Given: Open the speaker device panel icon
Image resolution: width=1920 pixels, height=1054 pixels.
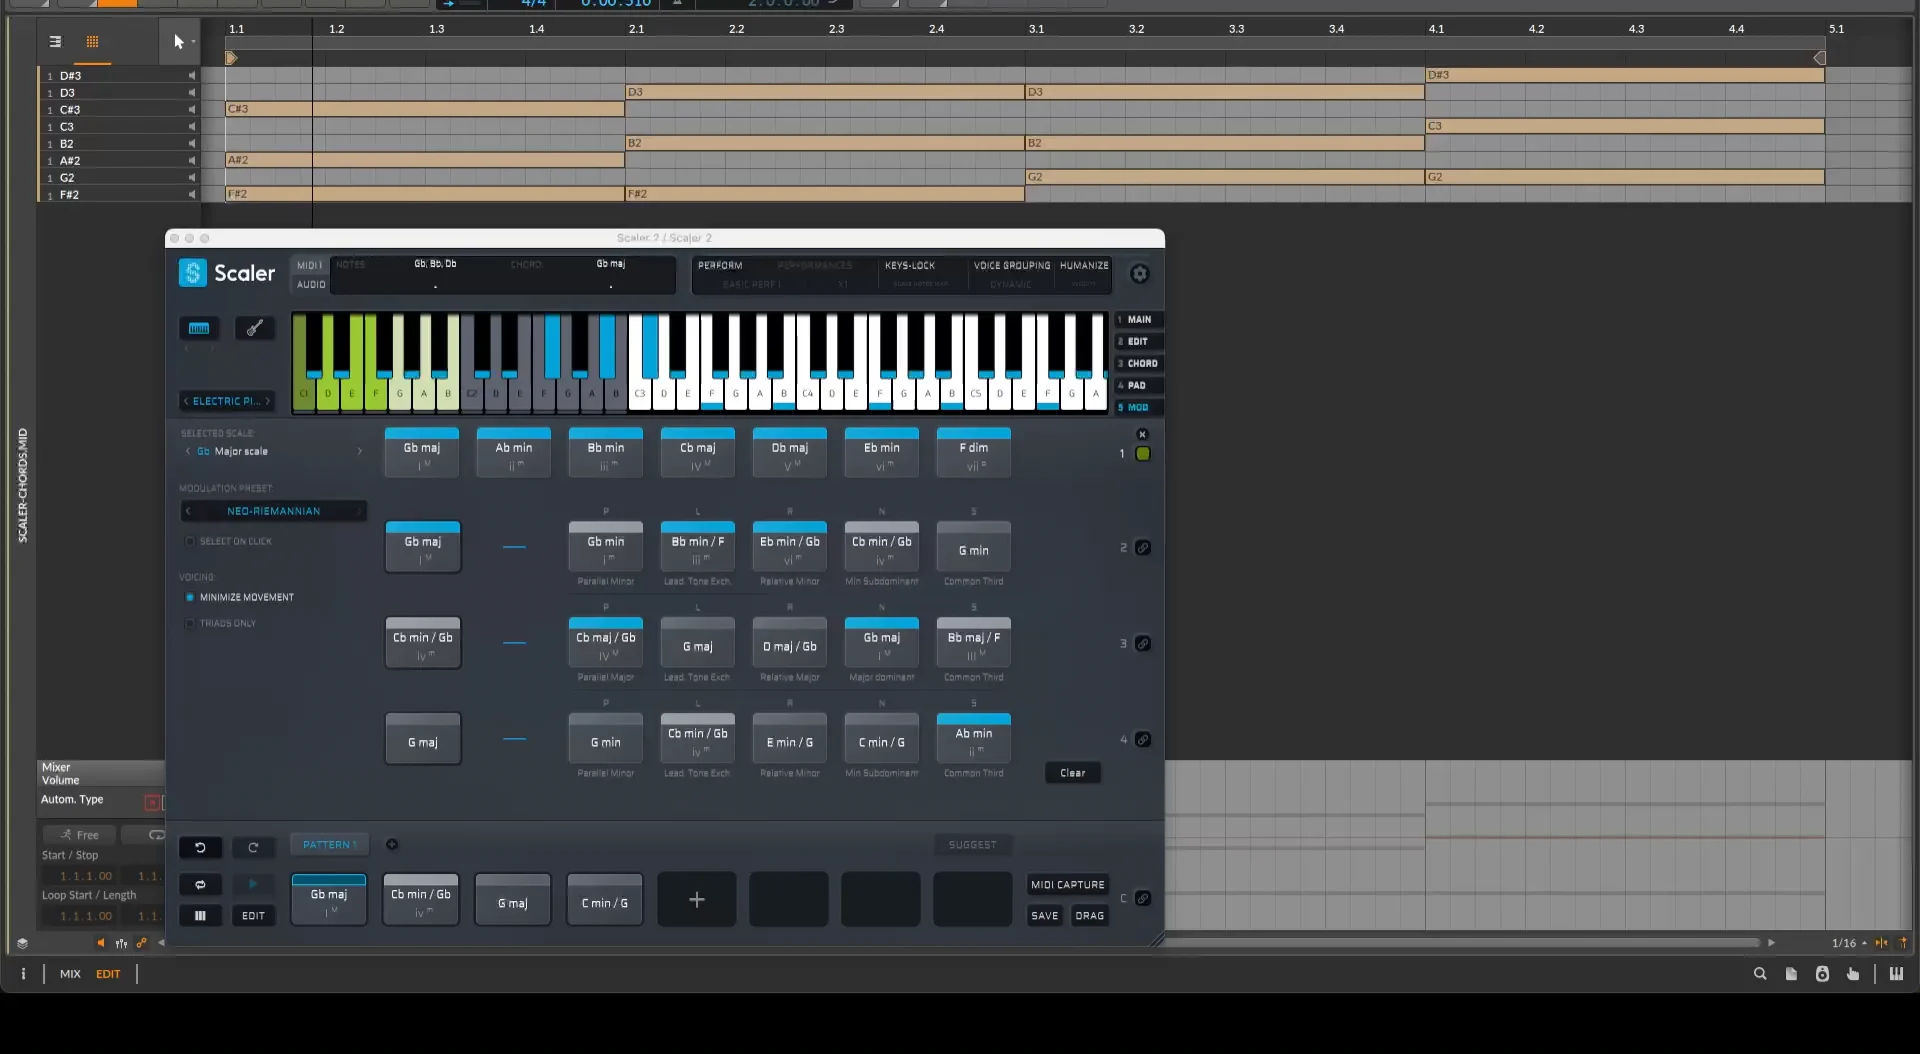Looking at the screenshot, I should (1822, 974).
